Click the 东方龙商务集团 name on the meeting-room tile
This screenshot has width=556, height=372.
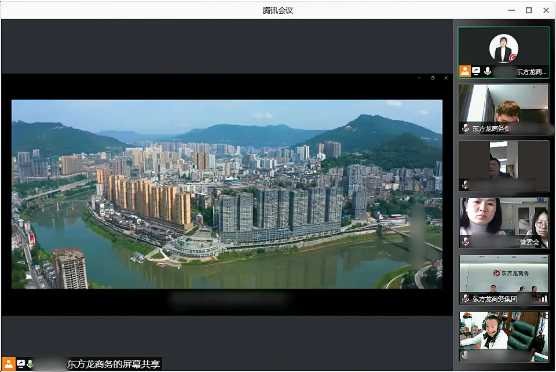[x=495, y=299]
